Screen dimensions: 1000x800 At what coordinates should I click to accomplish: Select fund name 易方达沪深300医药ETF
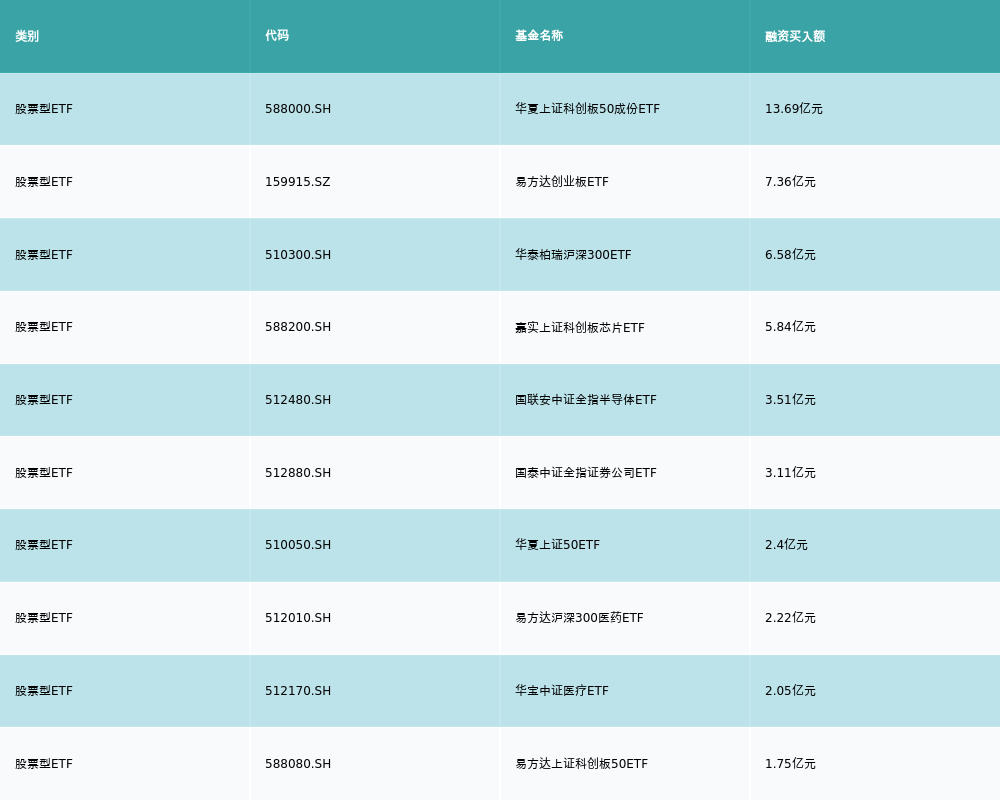point(579,618)
